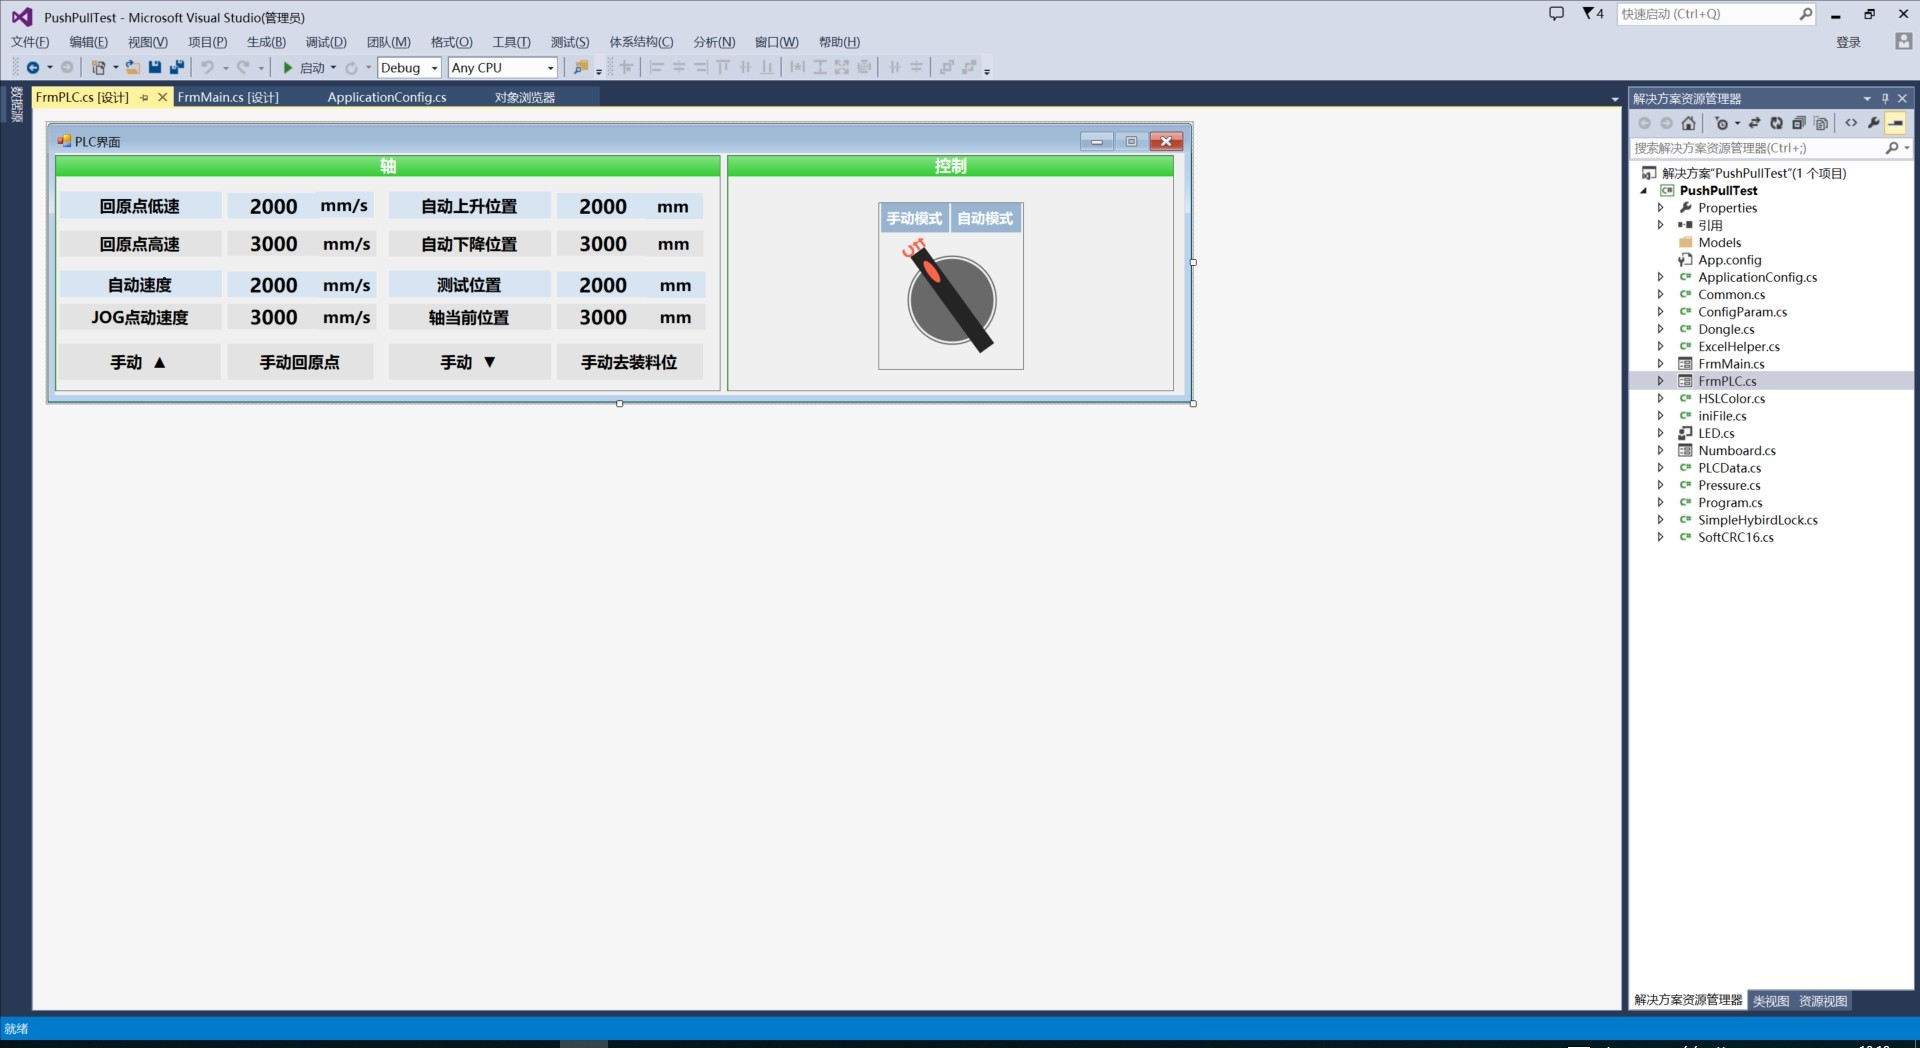Open the 工具(T) tools menu
The height and width of the screenshot is (1048, 1920).
pos(511,42)
